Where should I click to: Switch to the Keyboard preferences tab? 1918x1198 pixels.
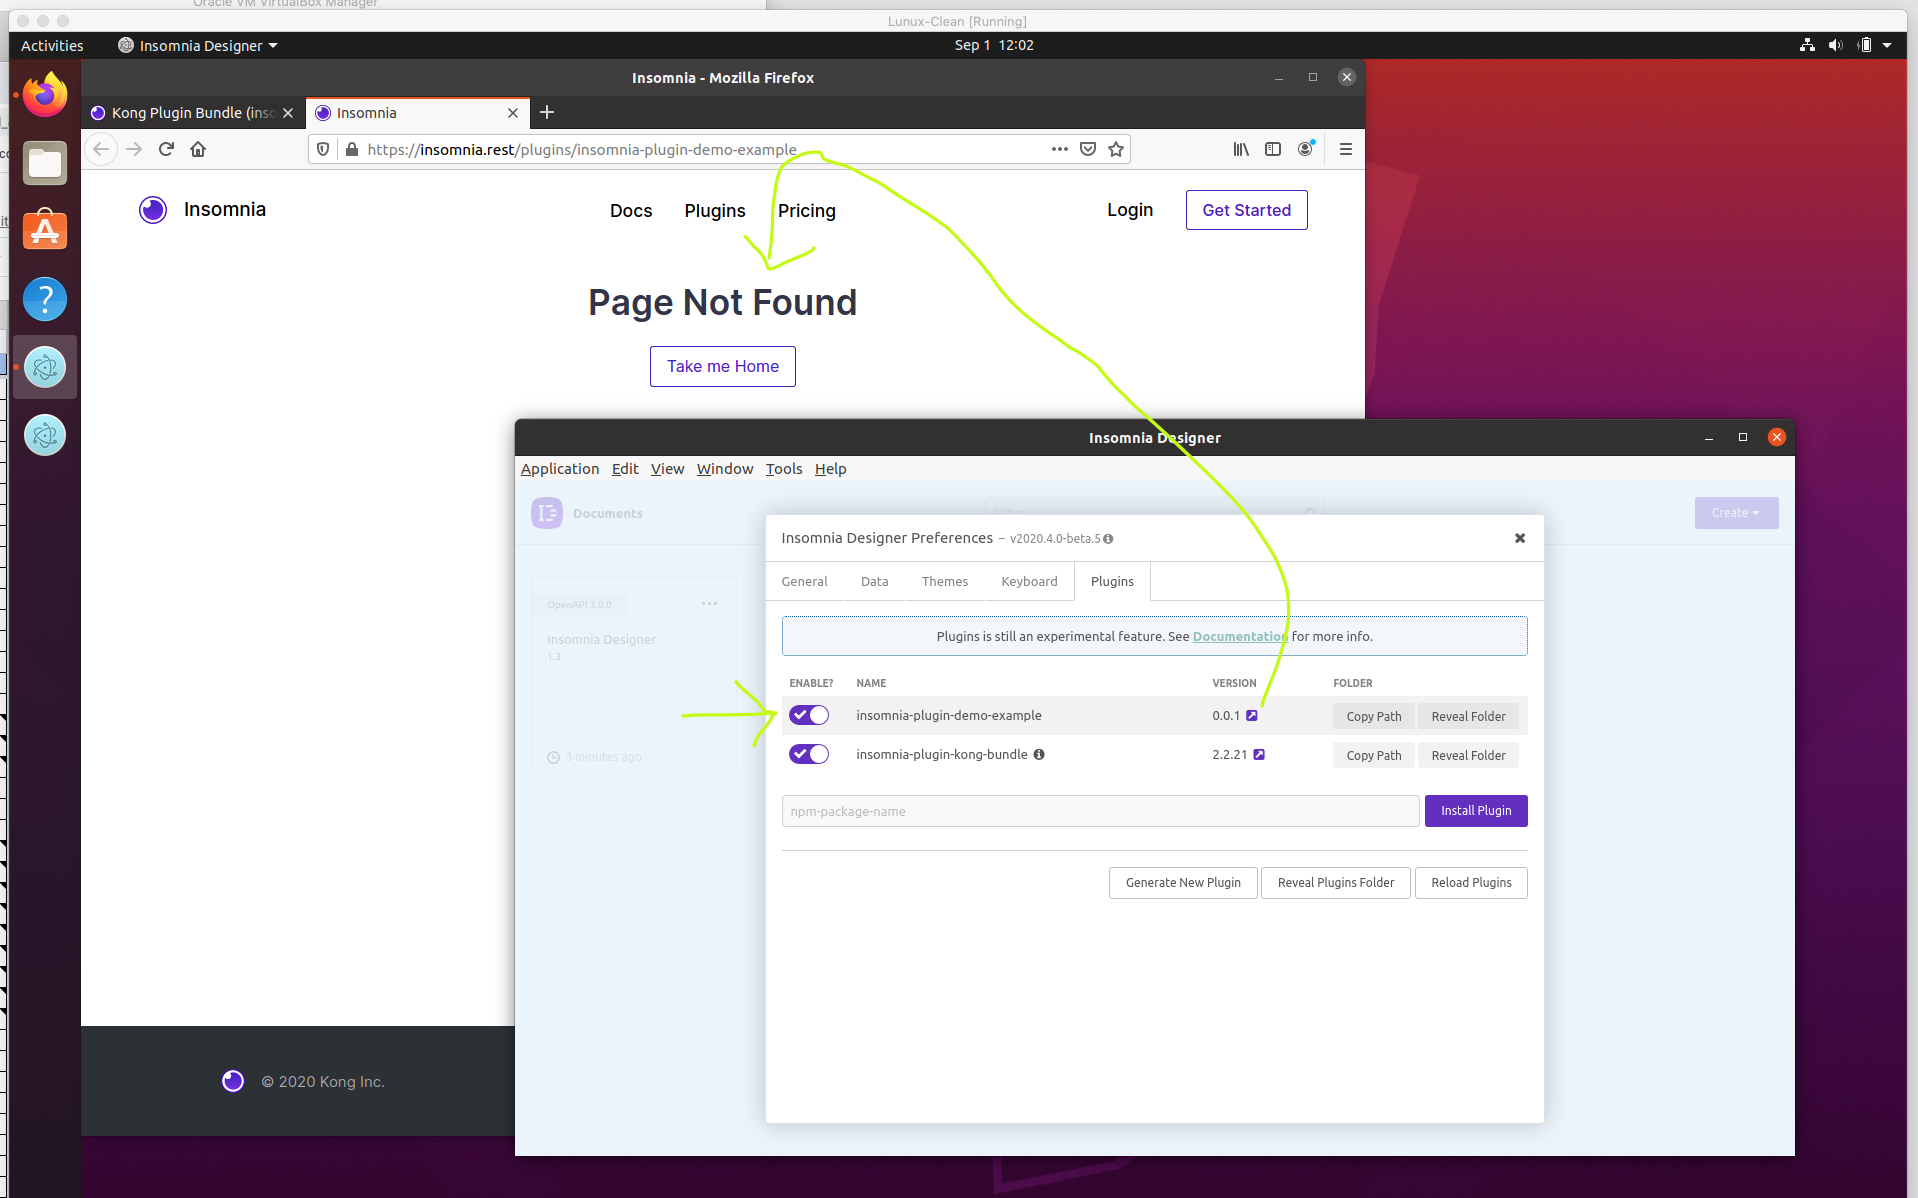click(x=1029, y=581)
